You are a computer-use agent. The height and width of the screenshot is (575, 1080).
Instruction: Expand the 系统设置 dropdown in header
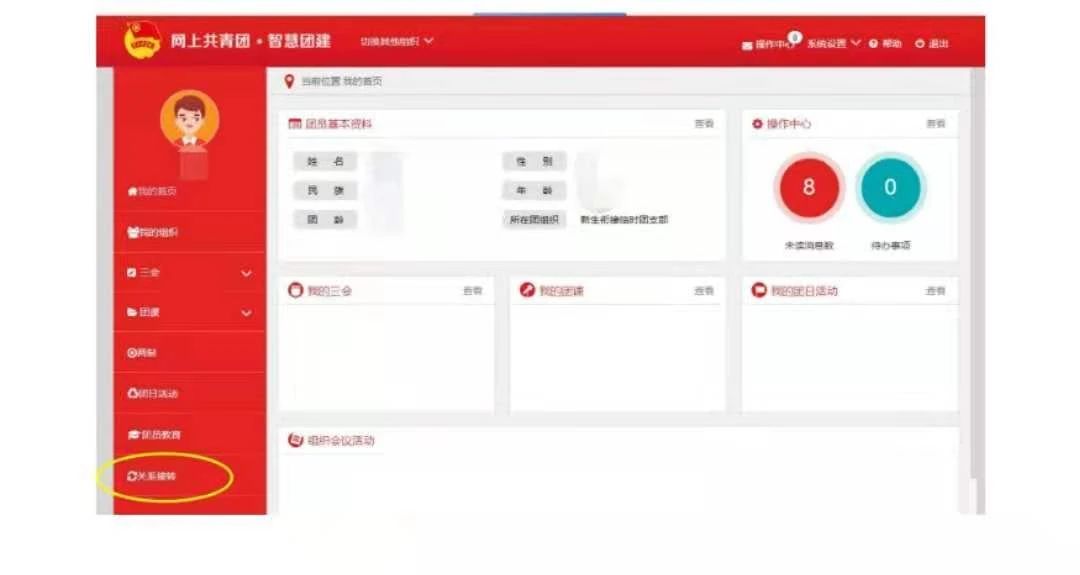(833, 43)
